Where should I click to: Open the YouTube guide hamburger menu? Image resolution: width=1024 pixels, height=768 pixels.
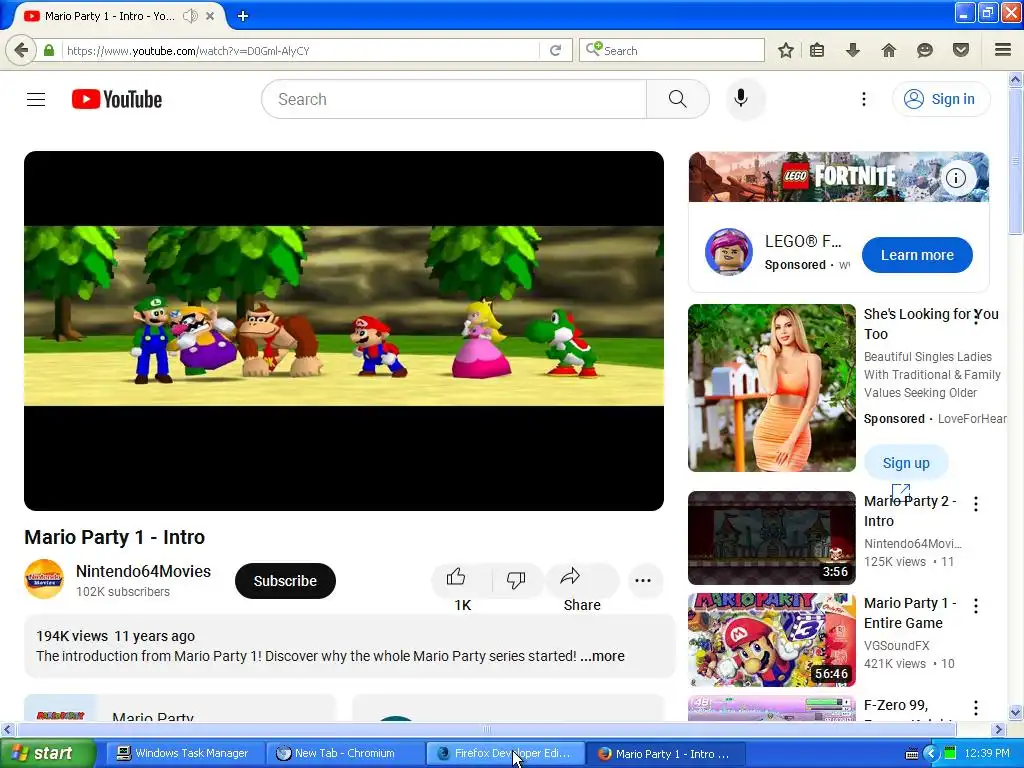[36, 99]
